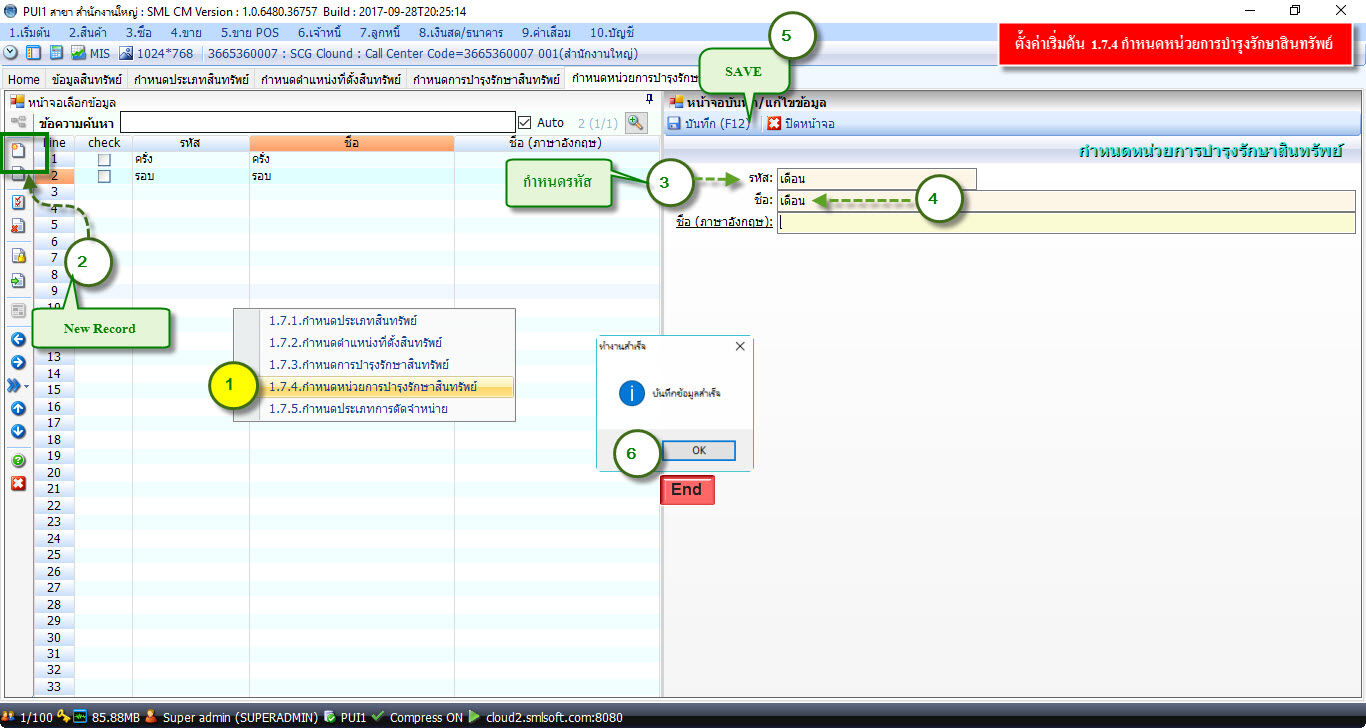This screenshot has width=1366, height=728.
Task: Click the green play icon beside cloud2.smlsoft.com
Action: (x=475, y=717)
